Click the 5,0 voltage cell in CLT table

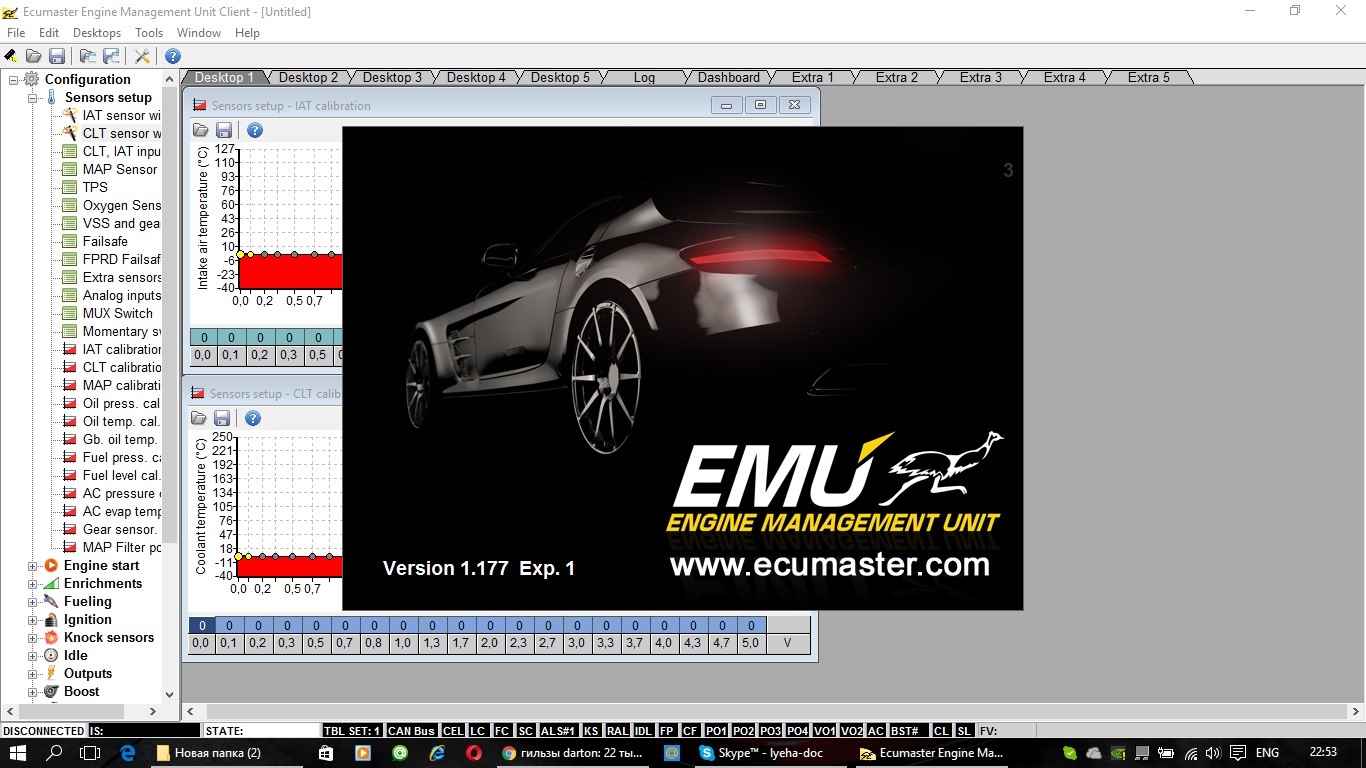pos(750,643)
